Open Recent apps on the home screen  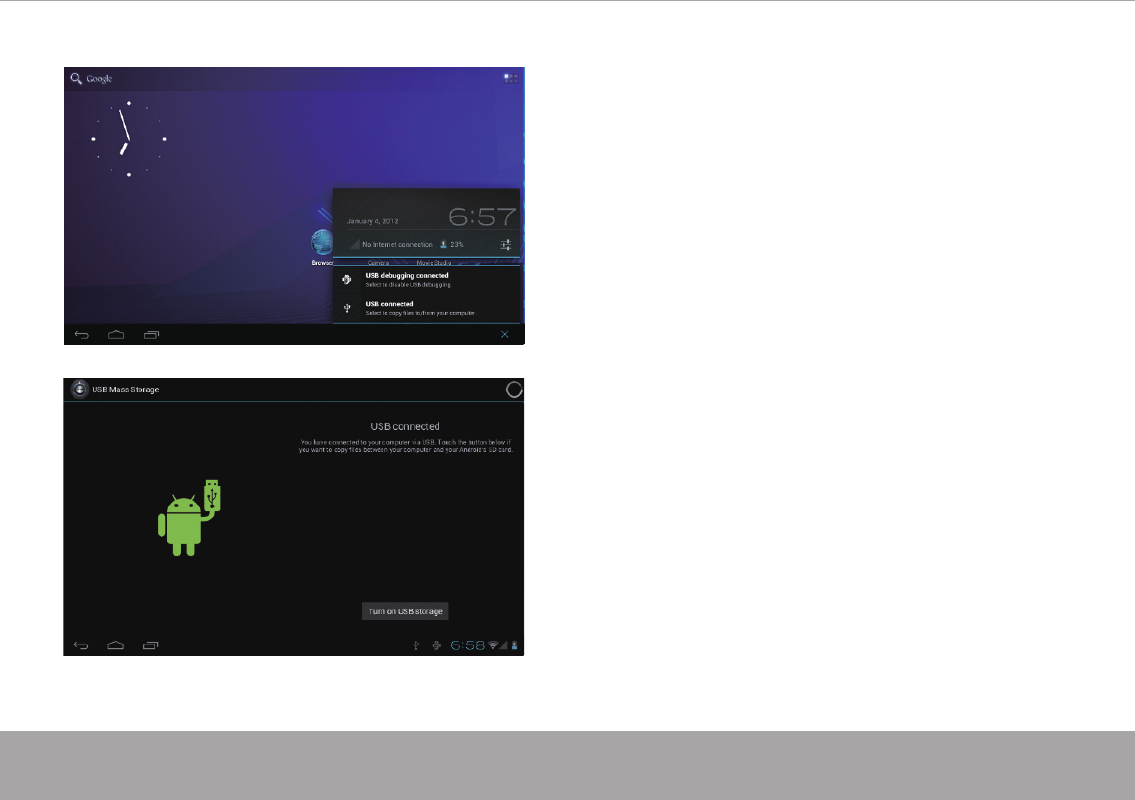pos(151,334)
